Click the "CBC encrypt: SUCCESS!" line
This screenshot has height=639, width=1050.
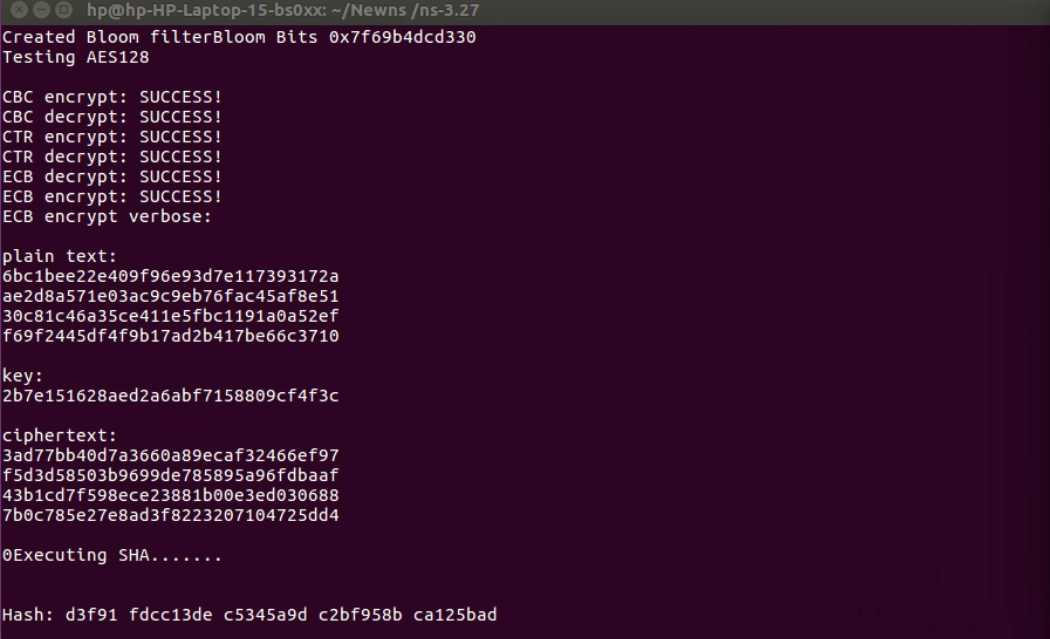coord(112,97)
